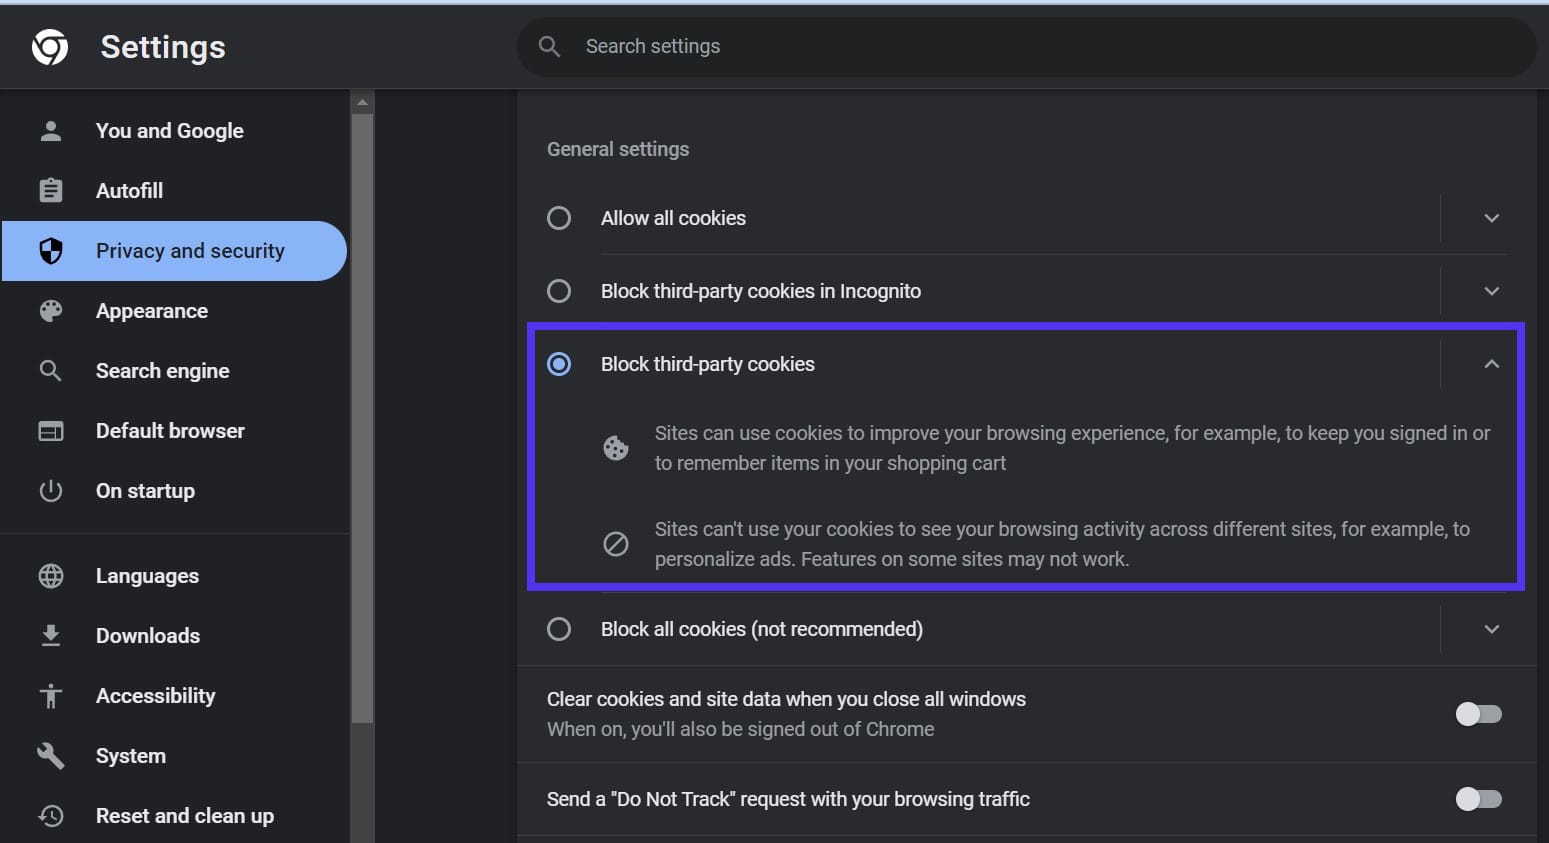Viewport: 1549px width, 843px height.
Task: Click the Reset and clean up history icon
Action: point(51,816)
